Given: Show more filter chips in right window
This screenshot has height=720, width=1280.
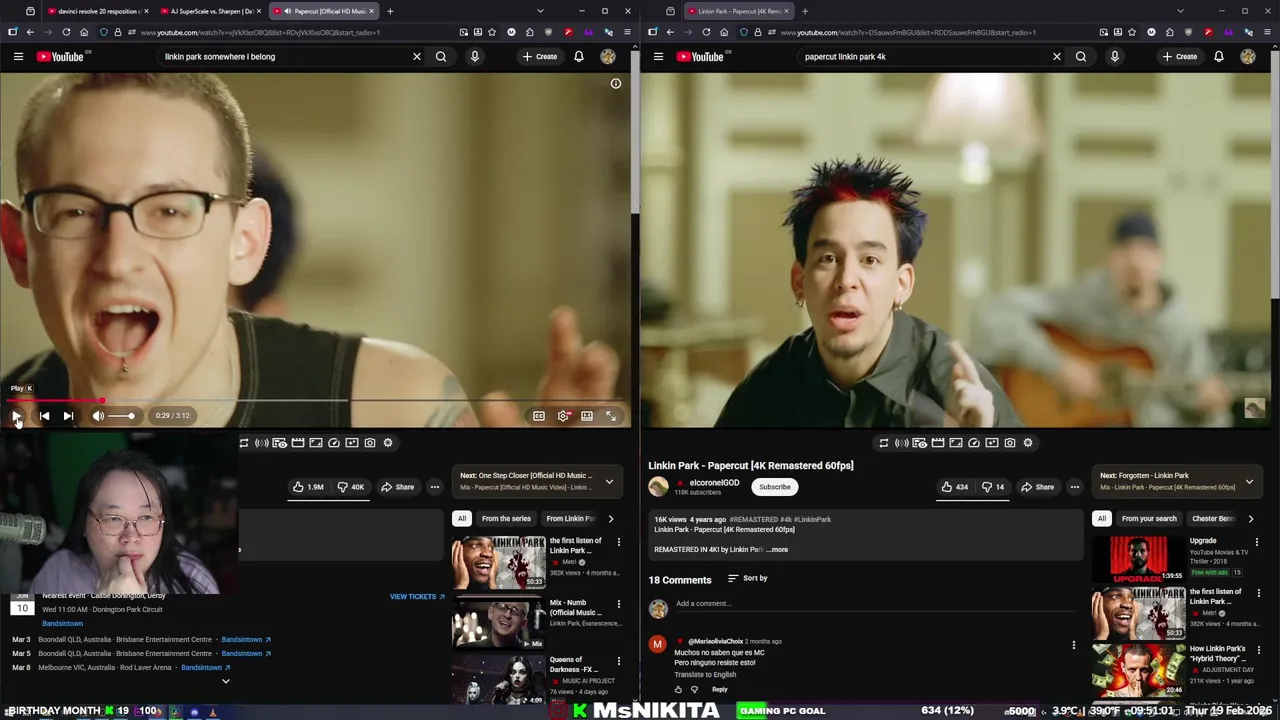Looking at the screenshot, I should [x=1250, y=519].
